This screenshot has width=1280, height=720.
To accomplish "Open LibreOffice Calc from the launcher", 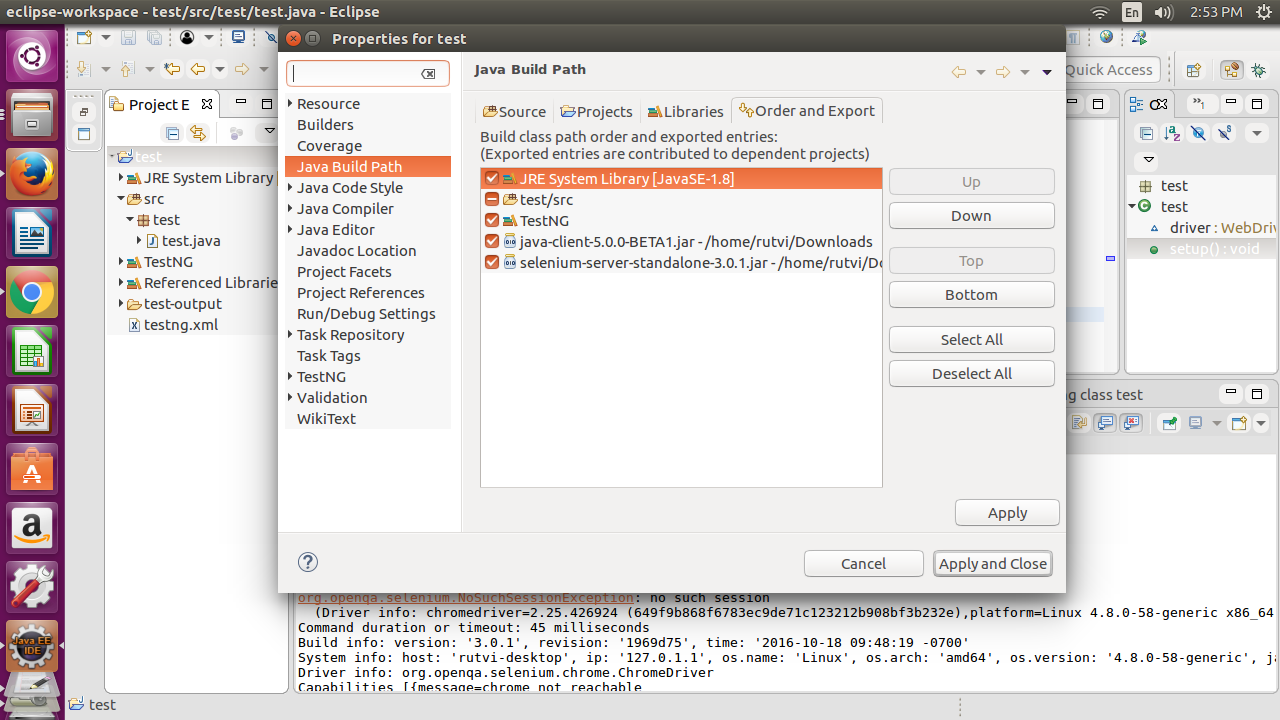I will (32, 352).
